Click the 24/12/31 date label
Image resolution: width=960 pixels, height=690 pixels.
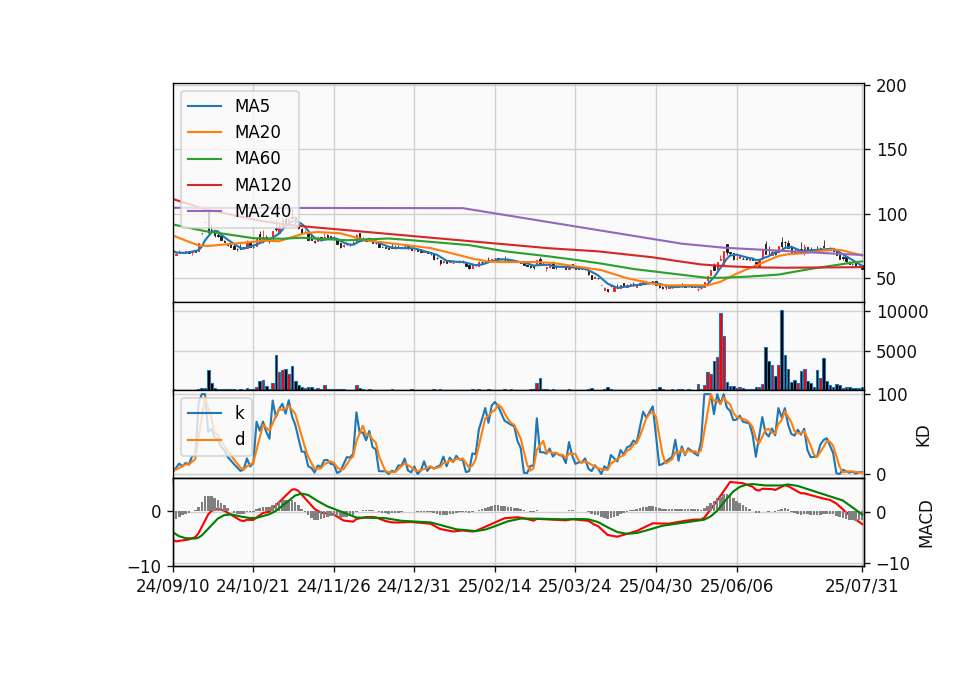[414, 586]
